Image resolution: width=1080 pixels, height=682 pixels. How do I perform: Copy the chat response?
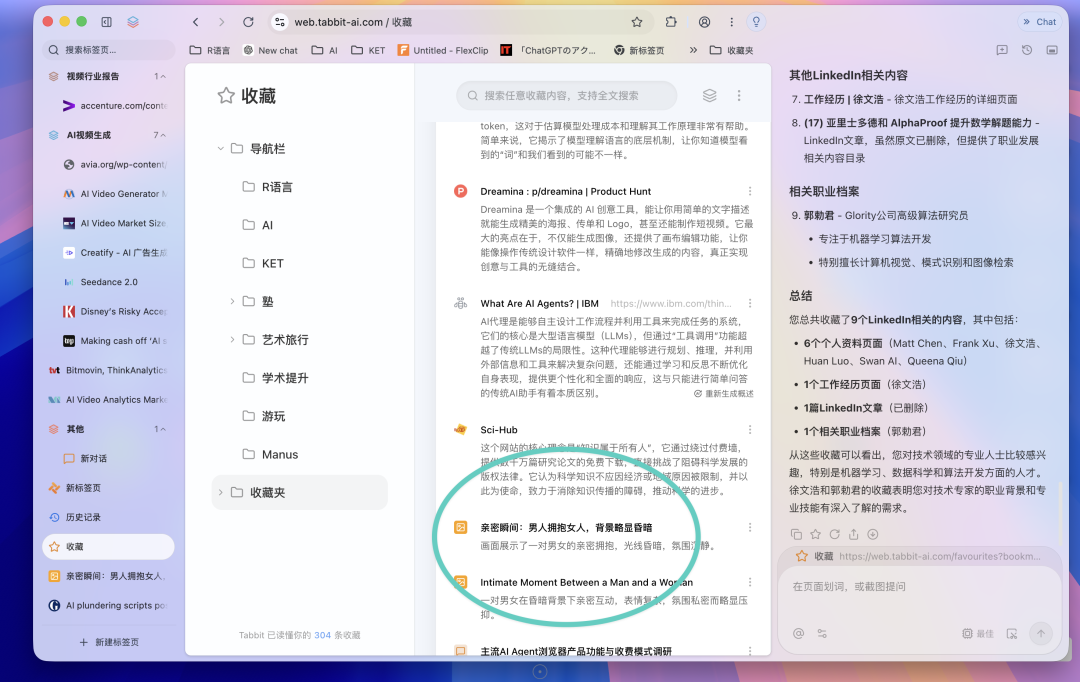[x=796, y=534]
